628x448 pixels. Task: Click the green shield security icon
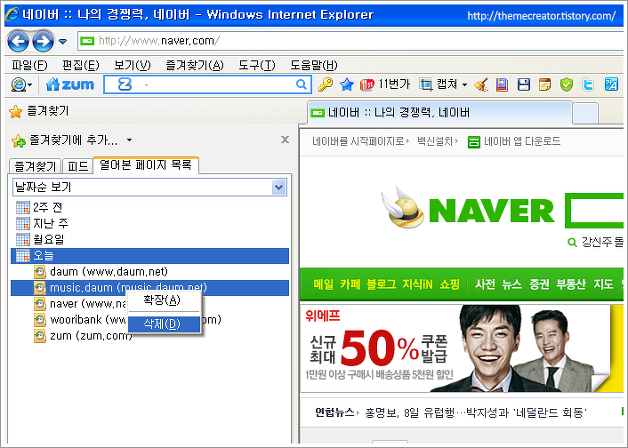click(566, 84)
